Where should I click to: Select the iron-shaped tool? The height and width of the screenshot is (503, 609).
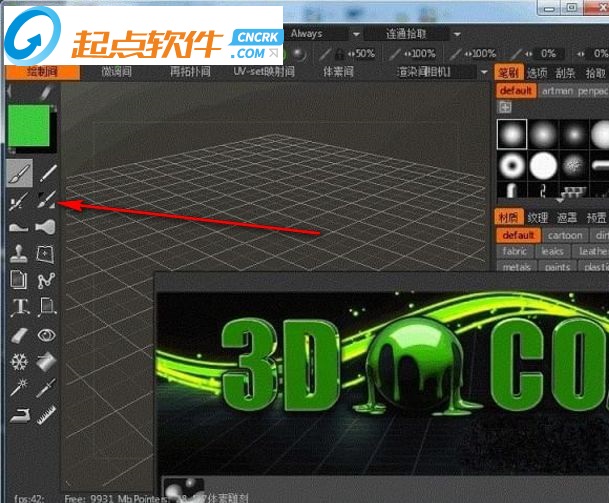[19, 415]
